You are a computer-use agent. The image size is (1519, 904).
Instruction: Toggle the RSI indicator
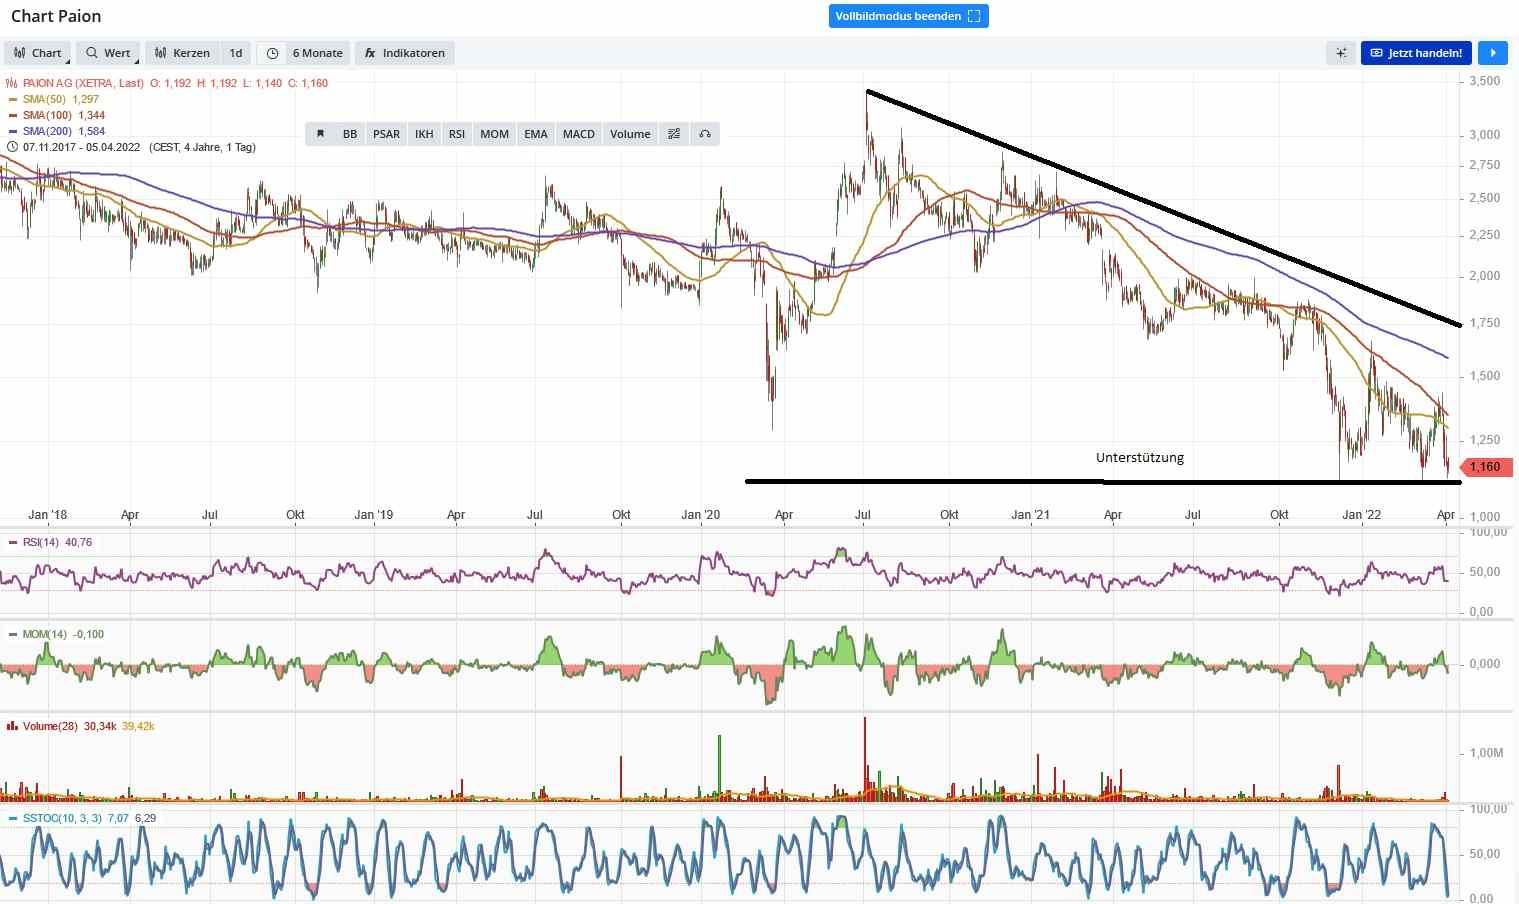(457, 134)
